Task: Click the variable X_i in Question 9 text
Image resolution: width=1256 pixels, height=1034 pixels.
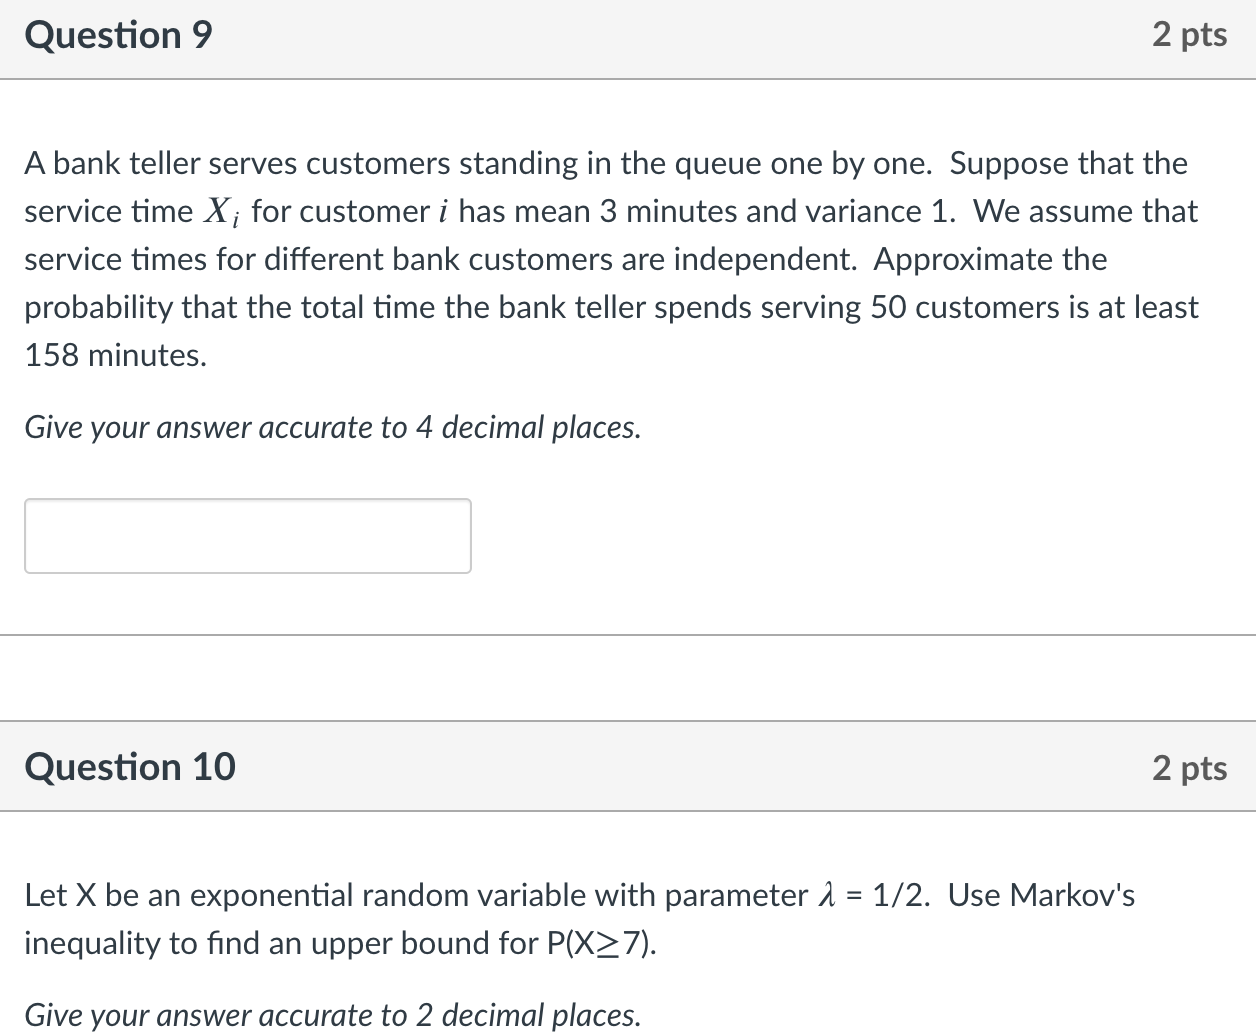Action: [x=221, y=211]
